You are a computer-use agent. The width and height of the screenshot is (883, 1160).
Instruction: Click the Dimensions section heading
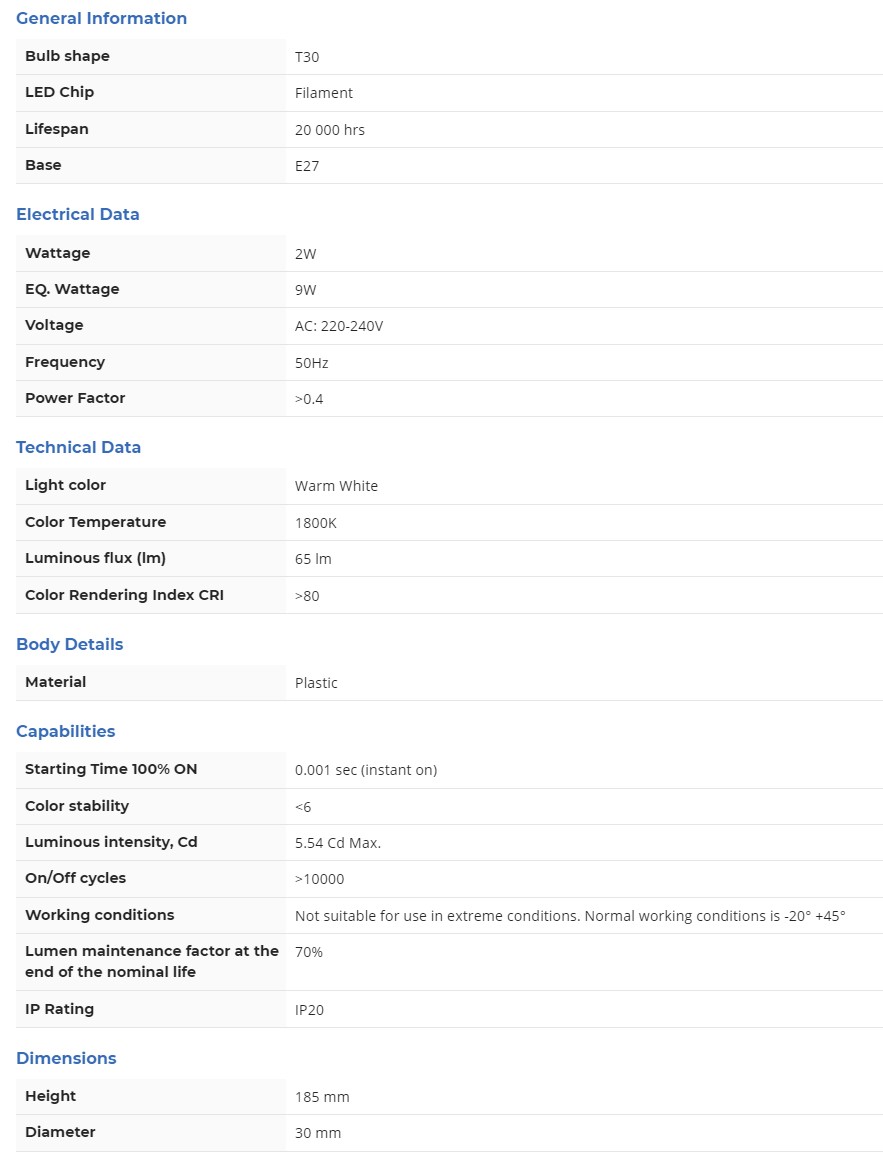[66, 1058]
